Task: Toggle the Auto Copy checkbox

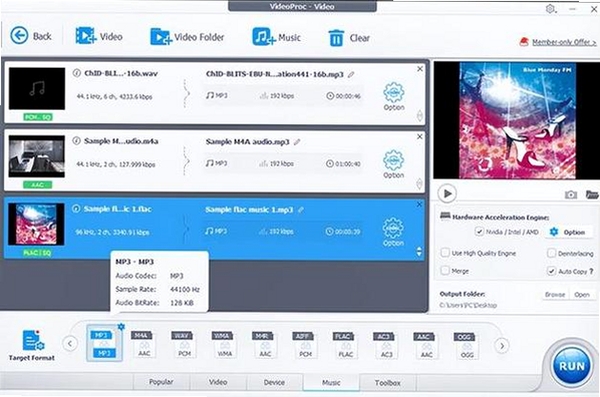Action: pos(551,271)
